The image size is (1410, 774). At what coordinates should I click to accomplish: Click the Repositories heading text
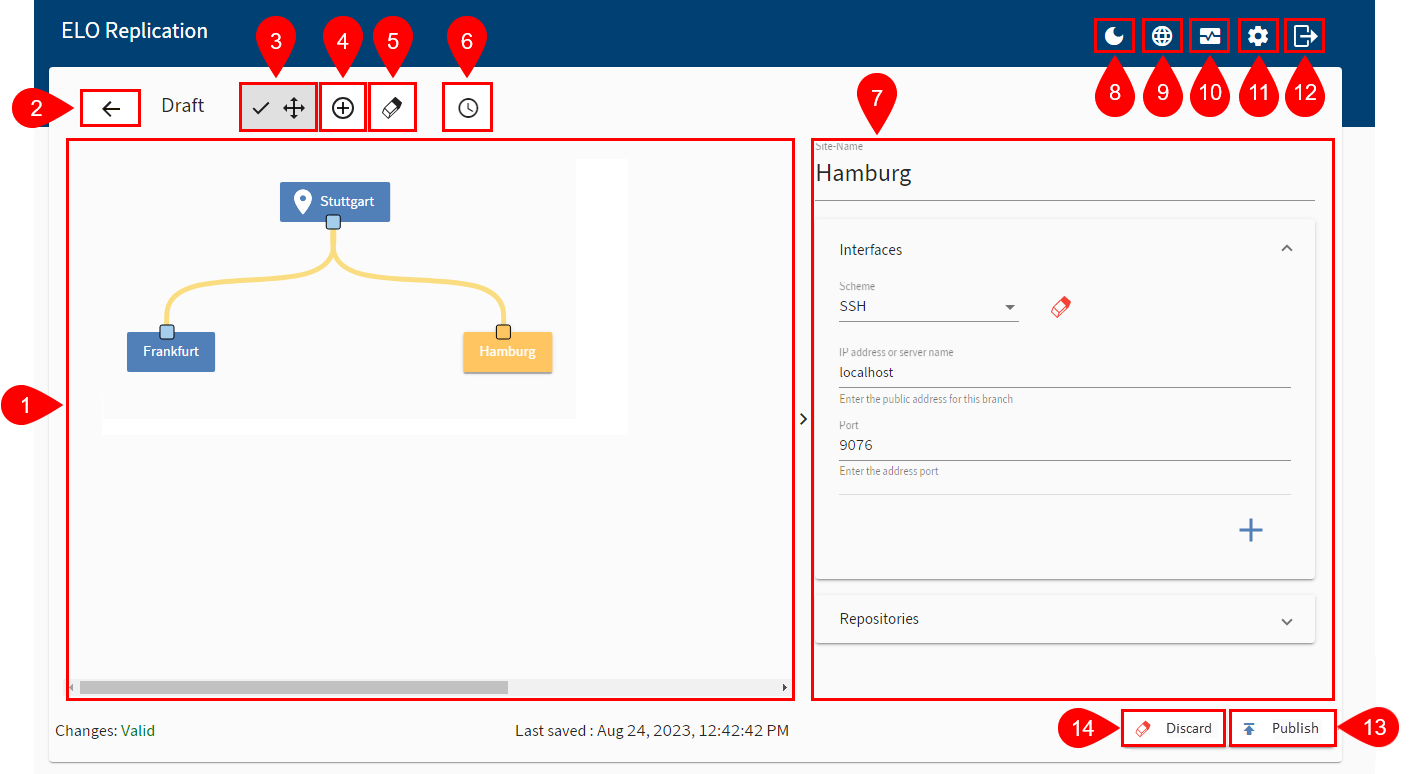(x=879, y=619)
